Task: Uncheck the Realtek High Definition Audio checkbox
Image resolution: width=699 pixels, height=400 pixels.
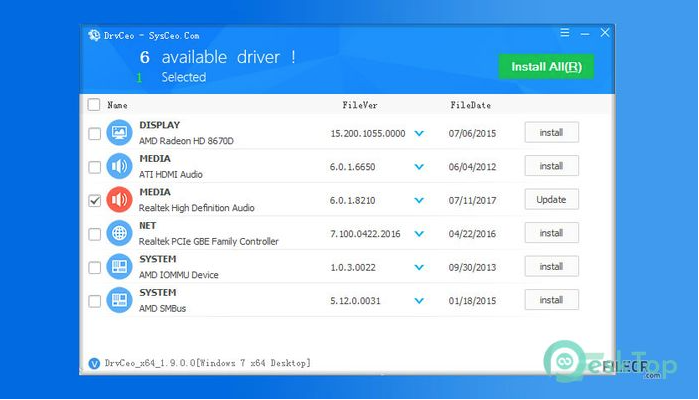Action: click(94, 200)
